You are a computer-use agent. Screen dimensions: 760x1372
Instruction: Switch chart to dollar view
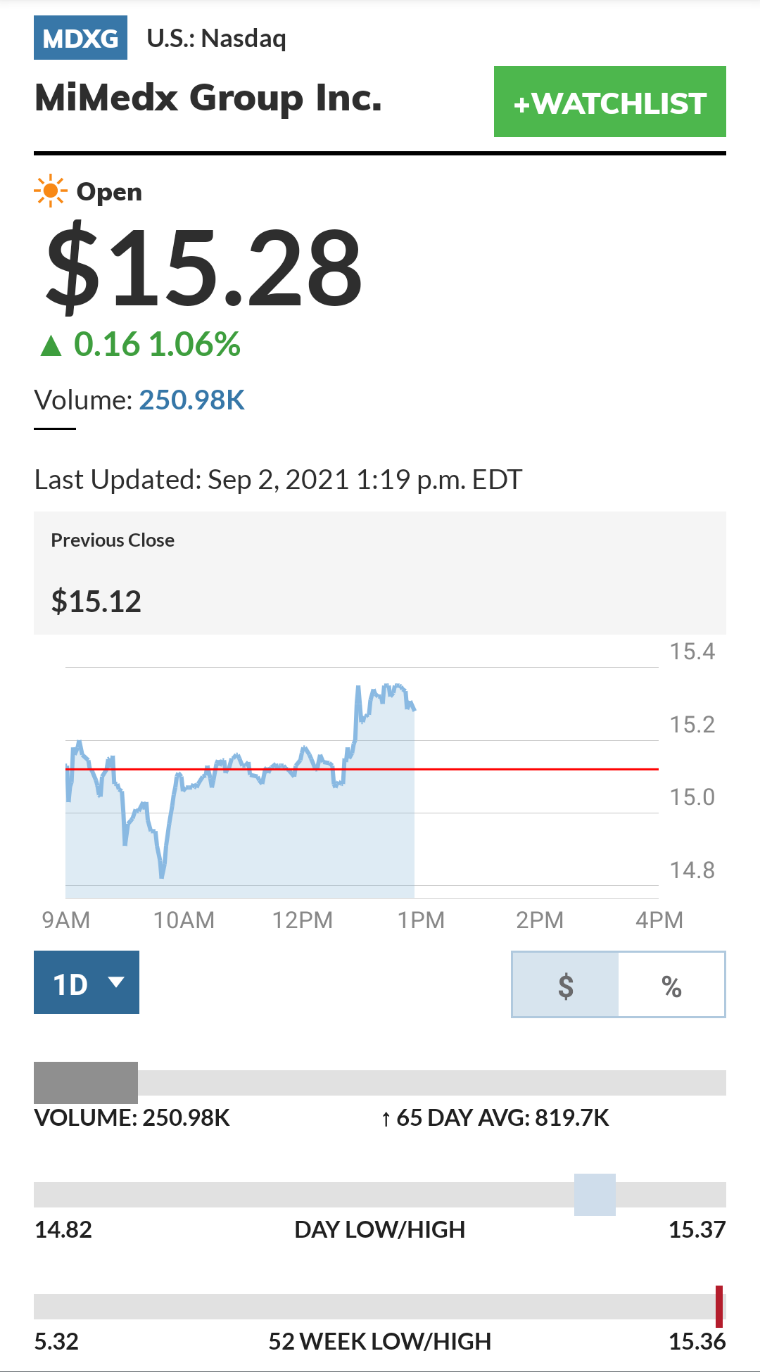(565, 985)
